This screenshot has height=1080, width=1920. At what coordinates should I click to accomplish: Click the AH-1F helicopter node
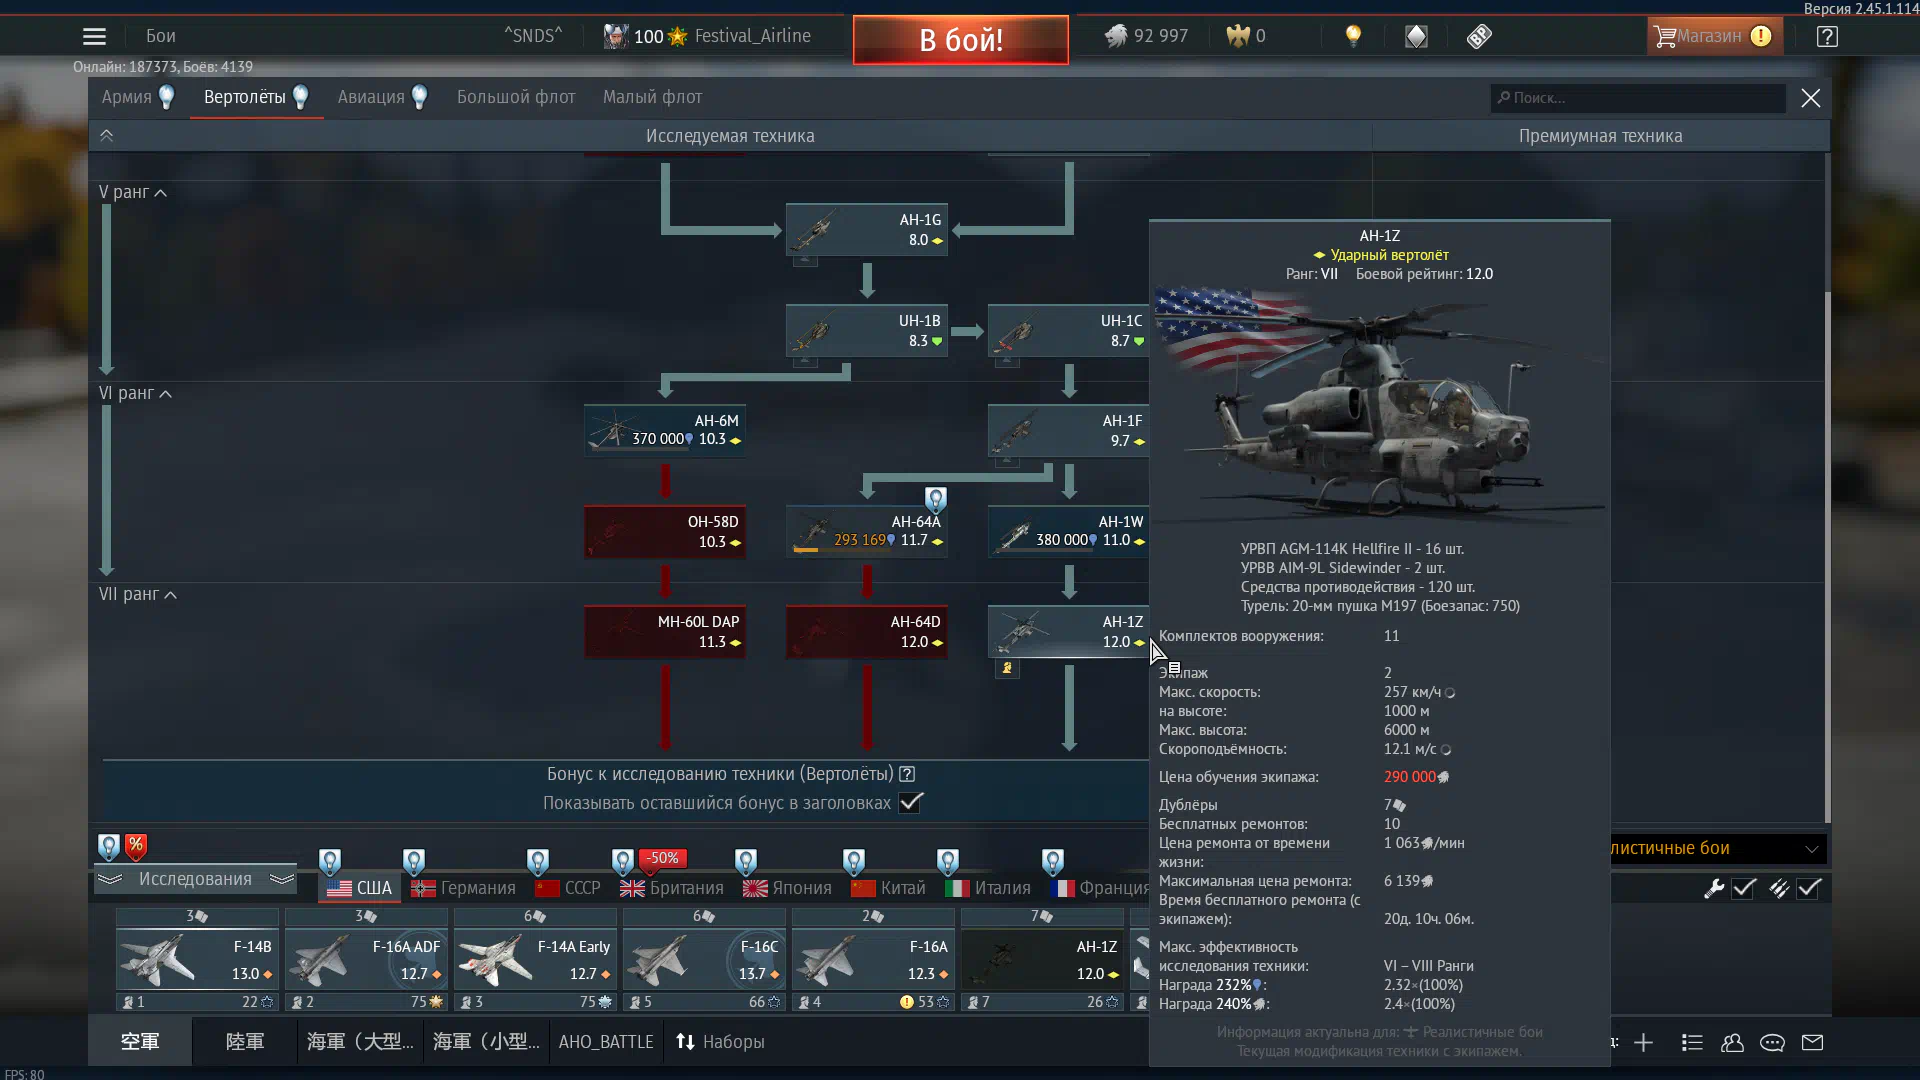click(x=1068, y=431)
